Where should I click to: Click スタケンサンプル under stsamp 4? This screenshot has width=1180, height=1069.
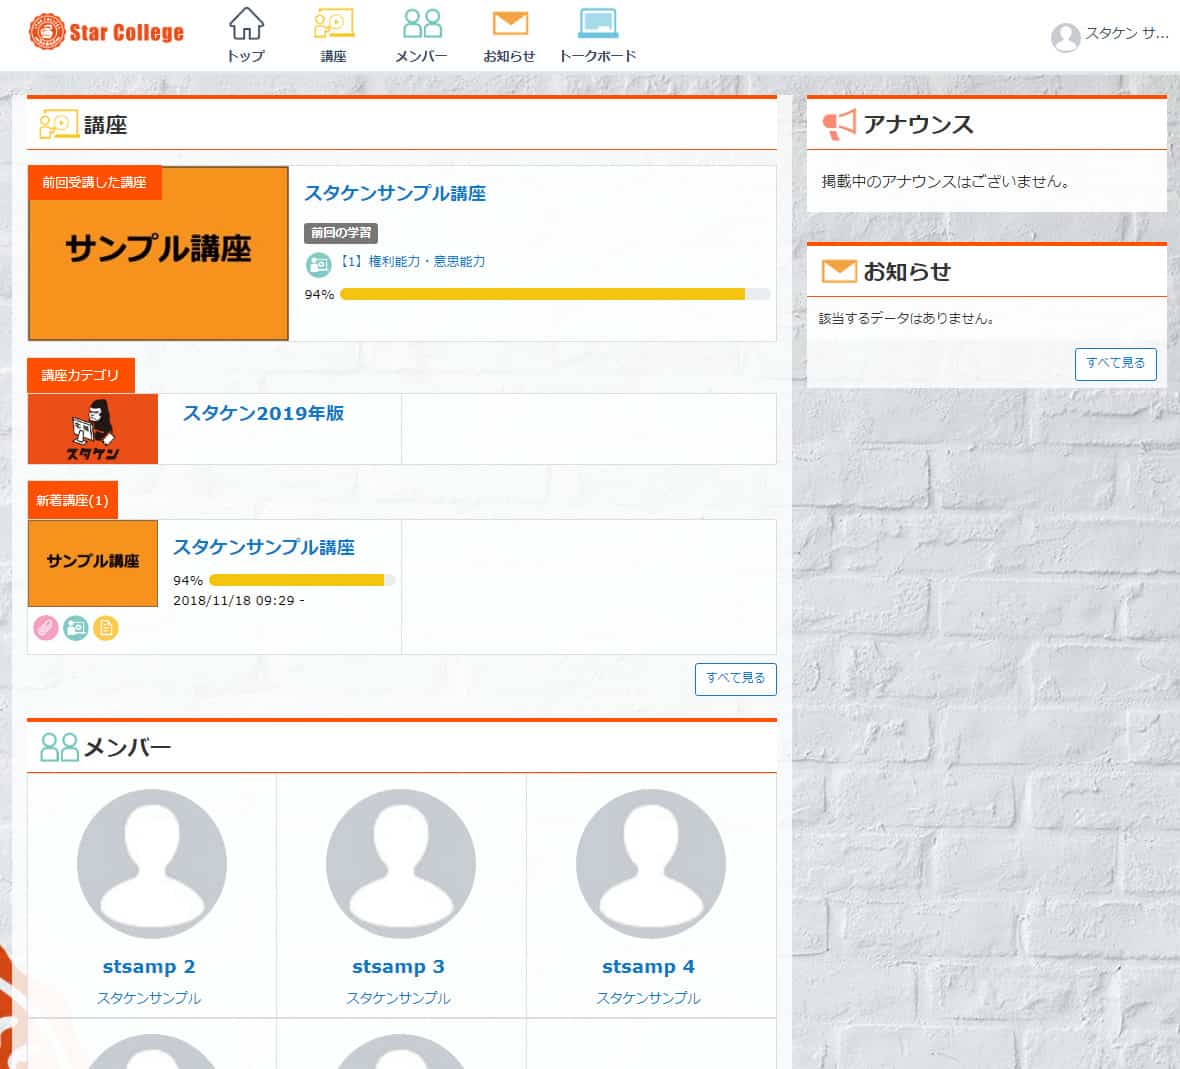pyautogui.click(x=648, y=998)
